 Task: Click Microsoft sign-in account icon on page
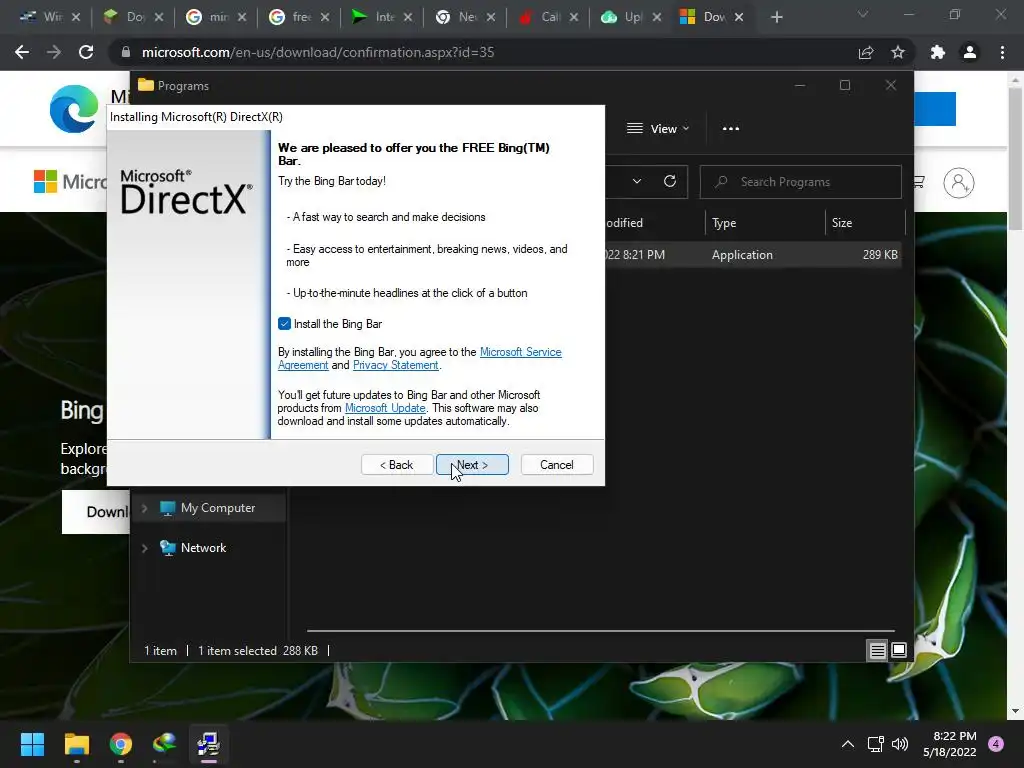point(959,182)
